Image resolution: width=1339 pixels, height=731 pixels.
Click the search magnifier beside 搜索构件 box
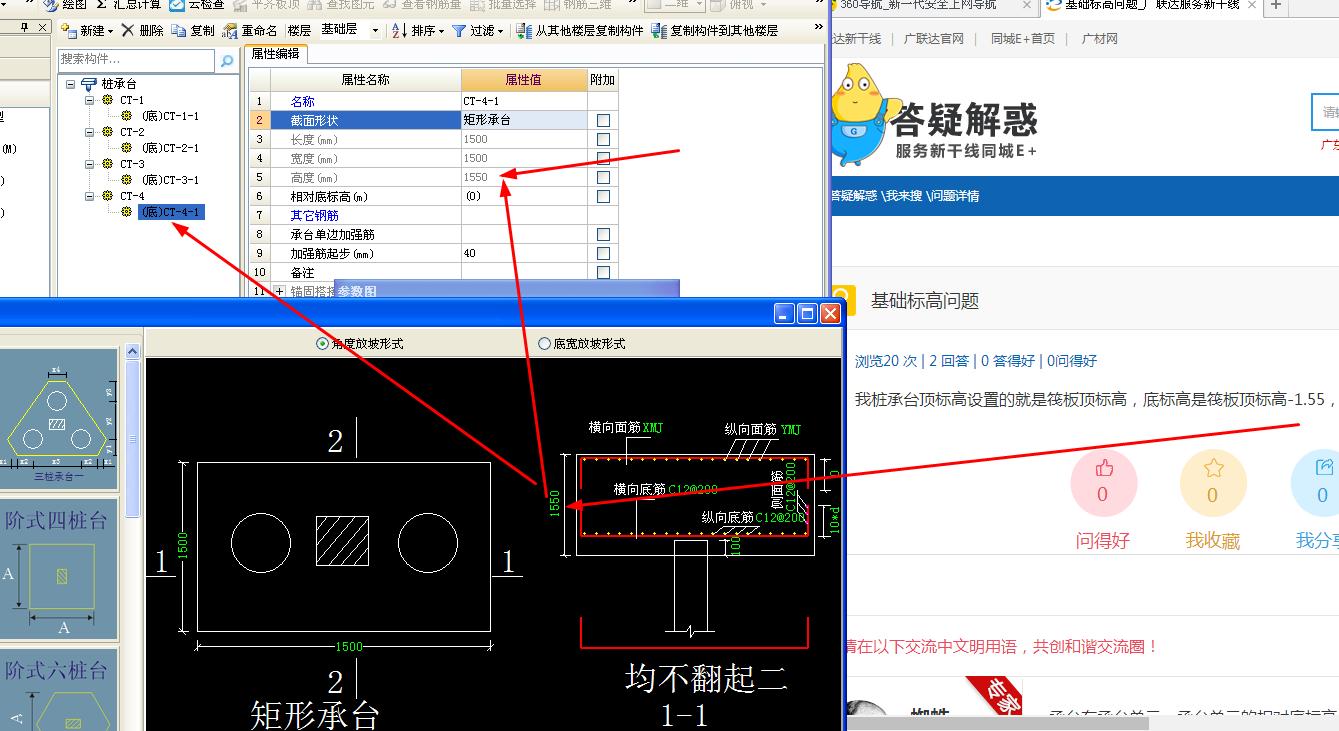pyautogui.click(x=227, y=61)
